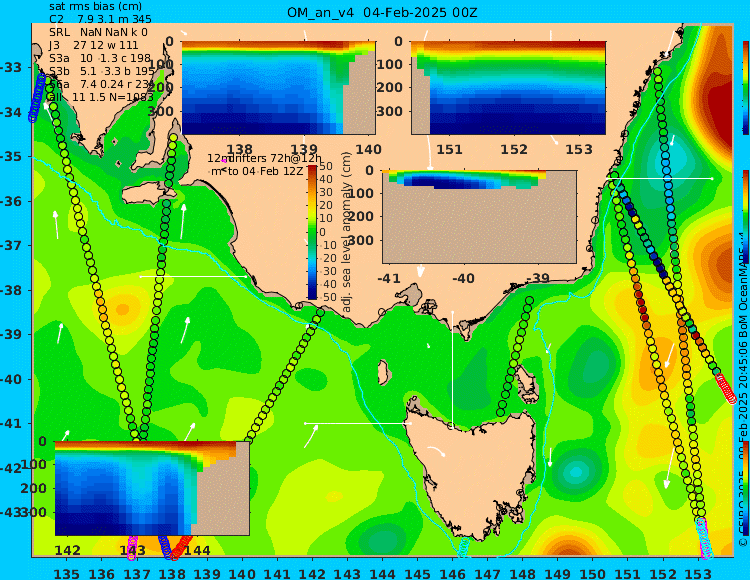Click the Tasmania landmass on the map

click(x=471, y=478)
